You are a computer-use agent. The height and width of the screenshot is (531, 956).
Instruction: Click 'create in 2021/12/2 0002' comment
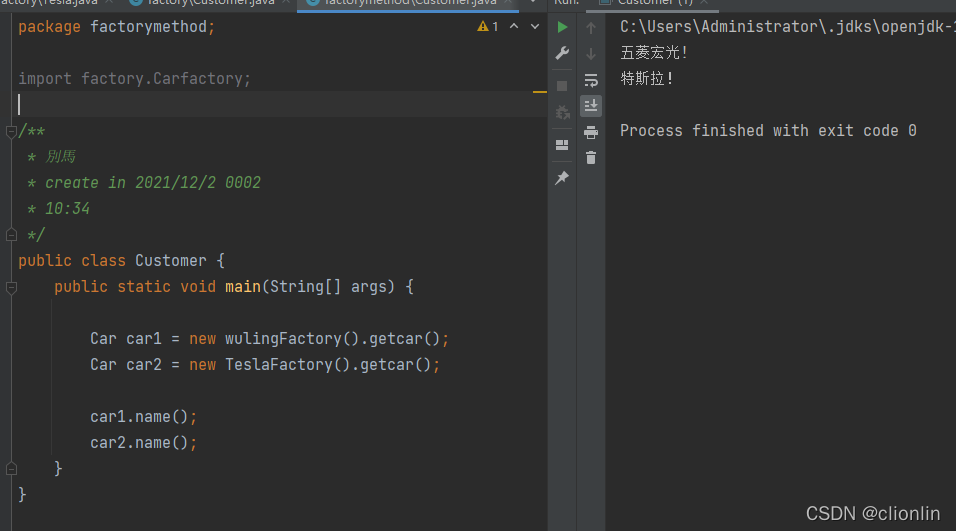(152, 183)
